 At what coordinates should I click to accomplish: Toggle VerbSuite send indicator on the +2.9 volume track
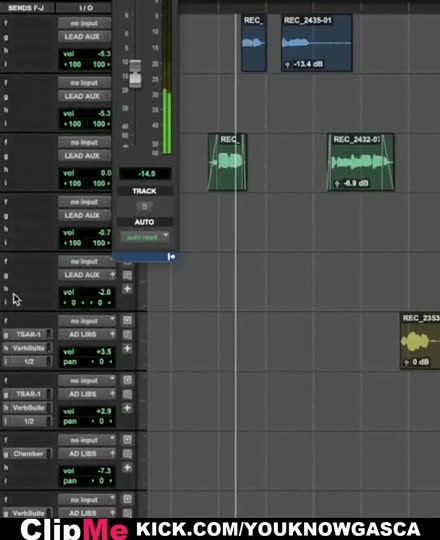[x=49, y=407]
